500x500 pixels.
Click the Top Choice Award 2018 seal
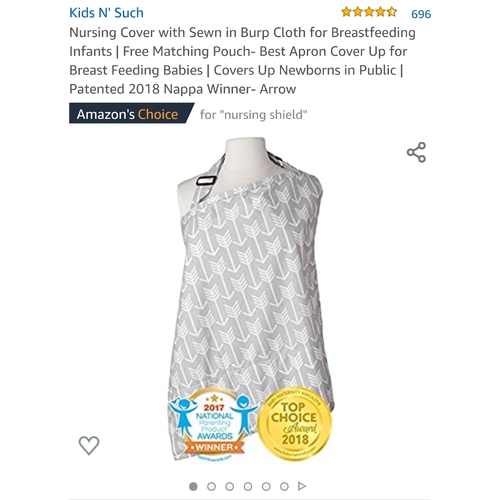pyautogui.click(x=295, y=424)
